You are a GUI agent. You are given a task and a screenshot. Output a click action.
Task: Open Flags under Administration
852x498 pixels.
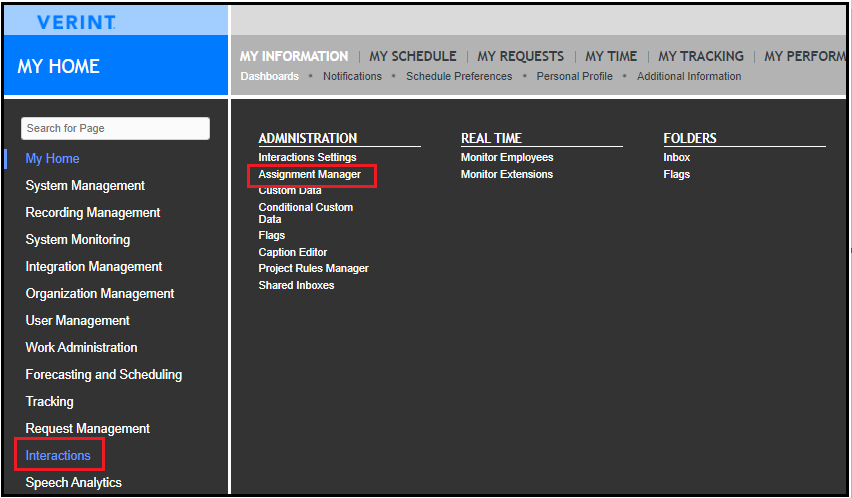click(x=272, y=236)
